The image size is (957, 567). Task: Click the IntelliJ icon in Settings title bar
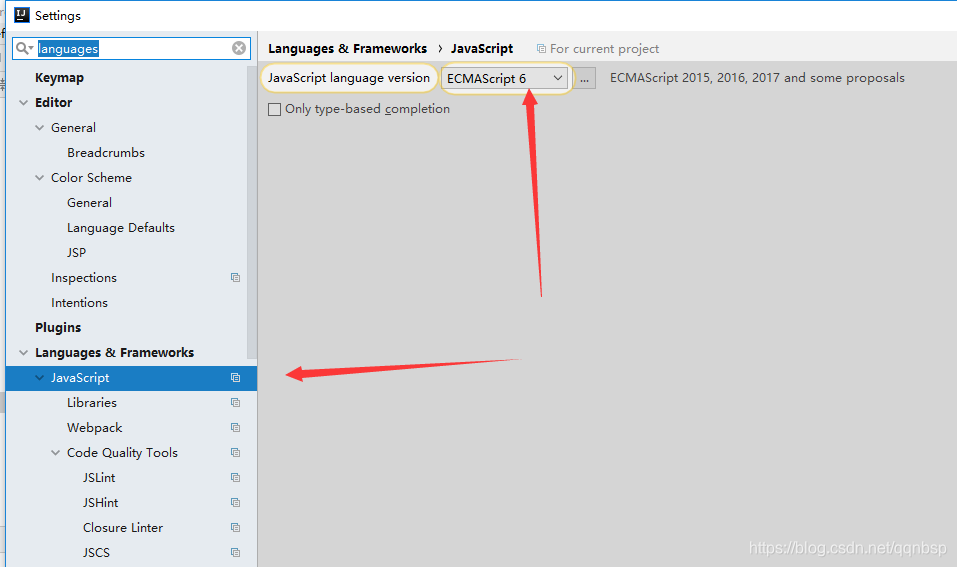21,15
